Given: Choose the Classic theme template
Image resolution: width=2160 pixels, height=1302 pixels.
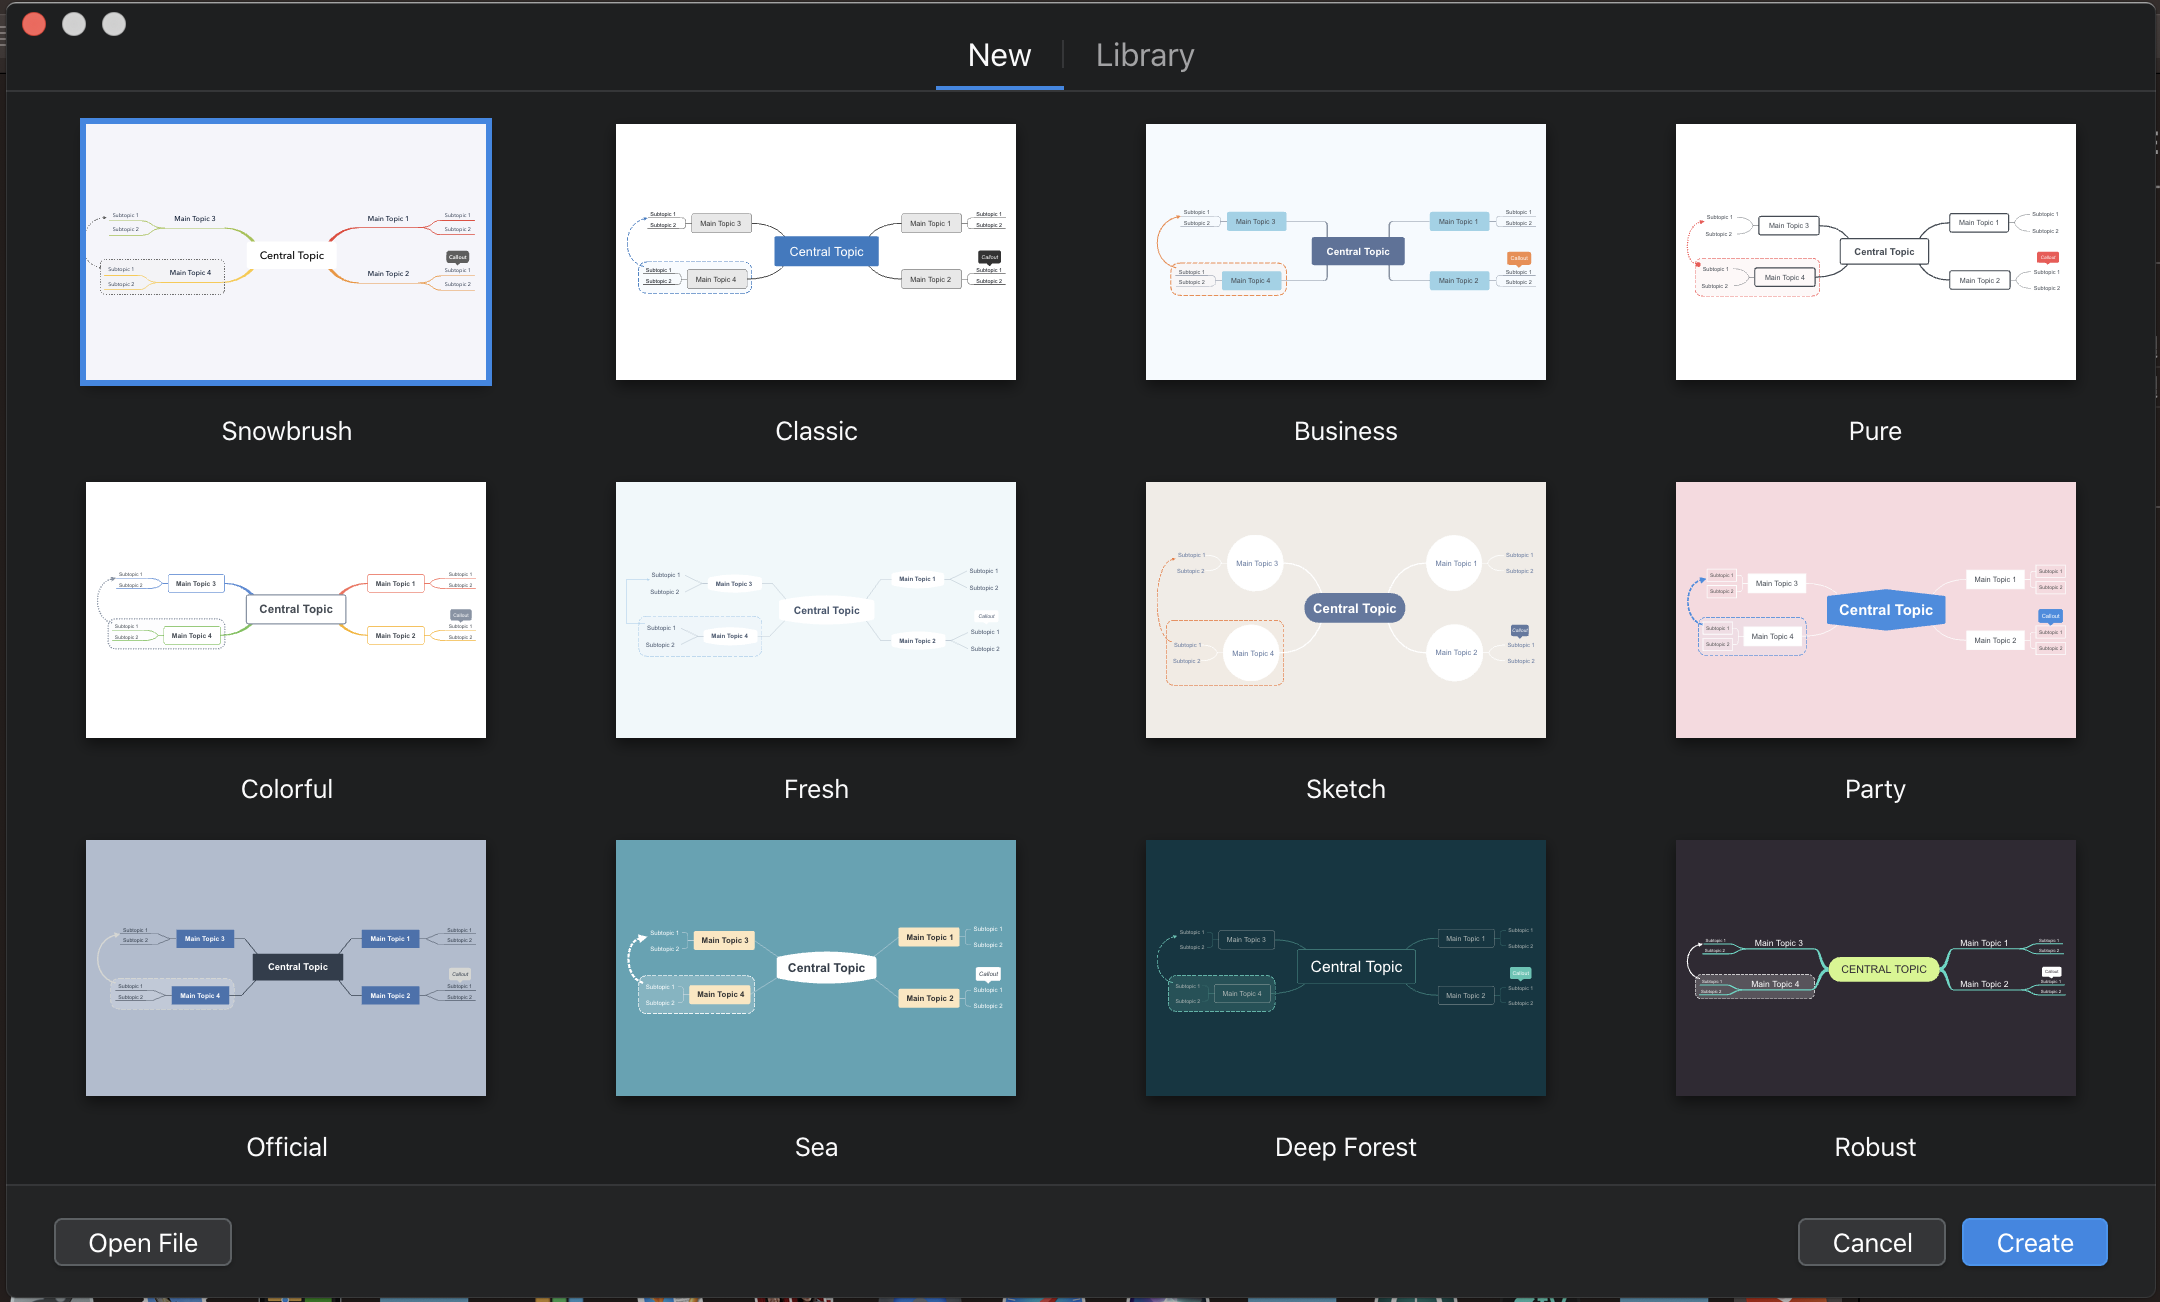Looking at the screenshot, I should point(816,252).
